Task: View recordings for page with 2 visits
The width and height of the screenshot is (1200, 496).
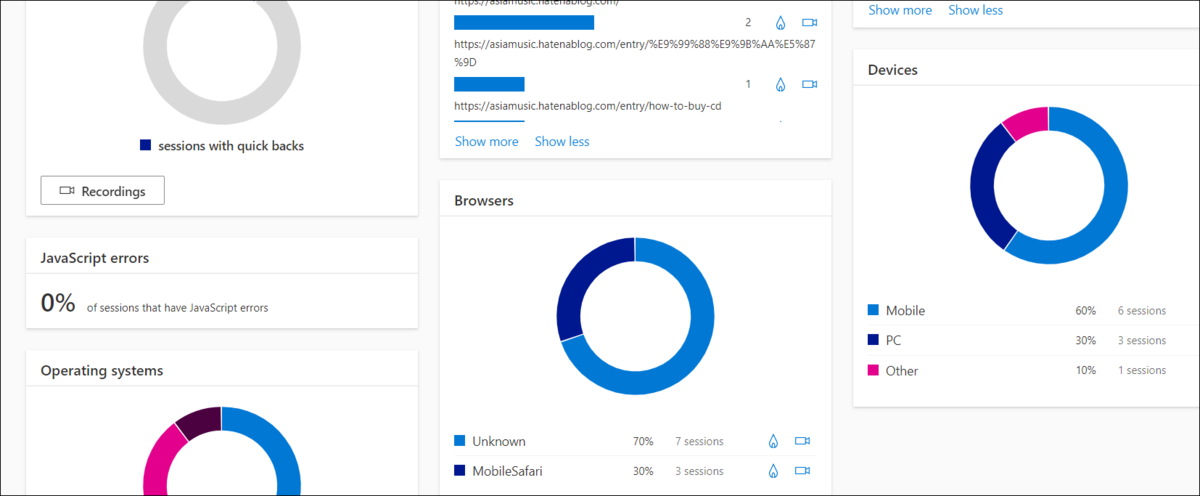Action: point(810,23)
